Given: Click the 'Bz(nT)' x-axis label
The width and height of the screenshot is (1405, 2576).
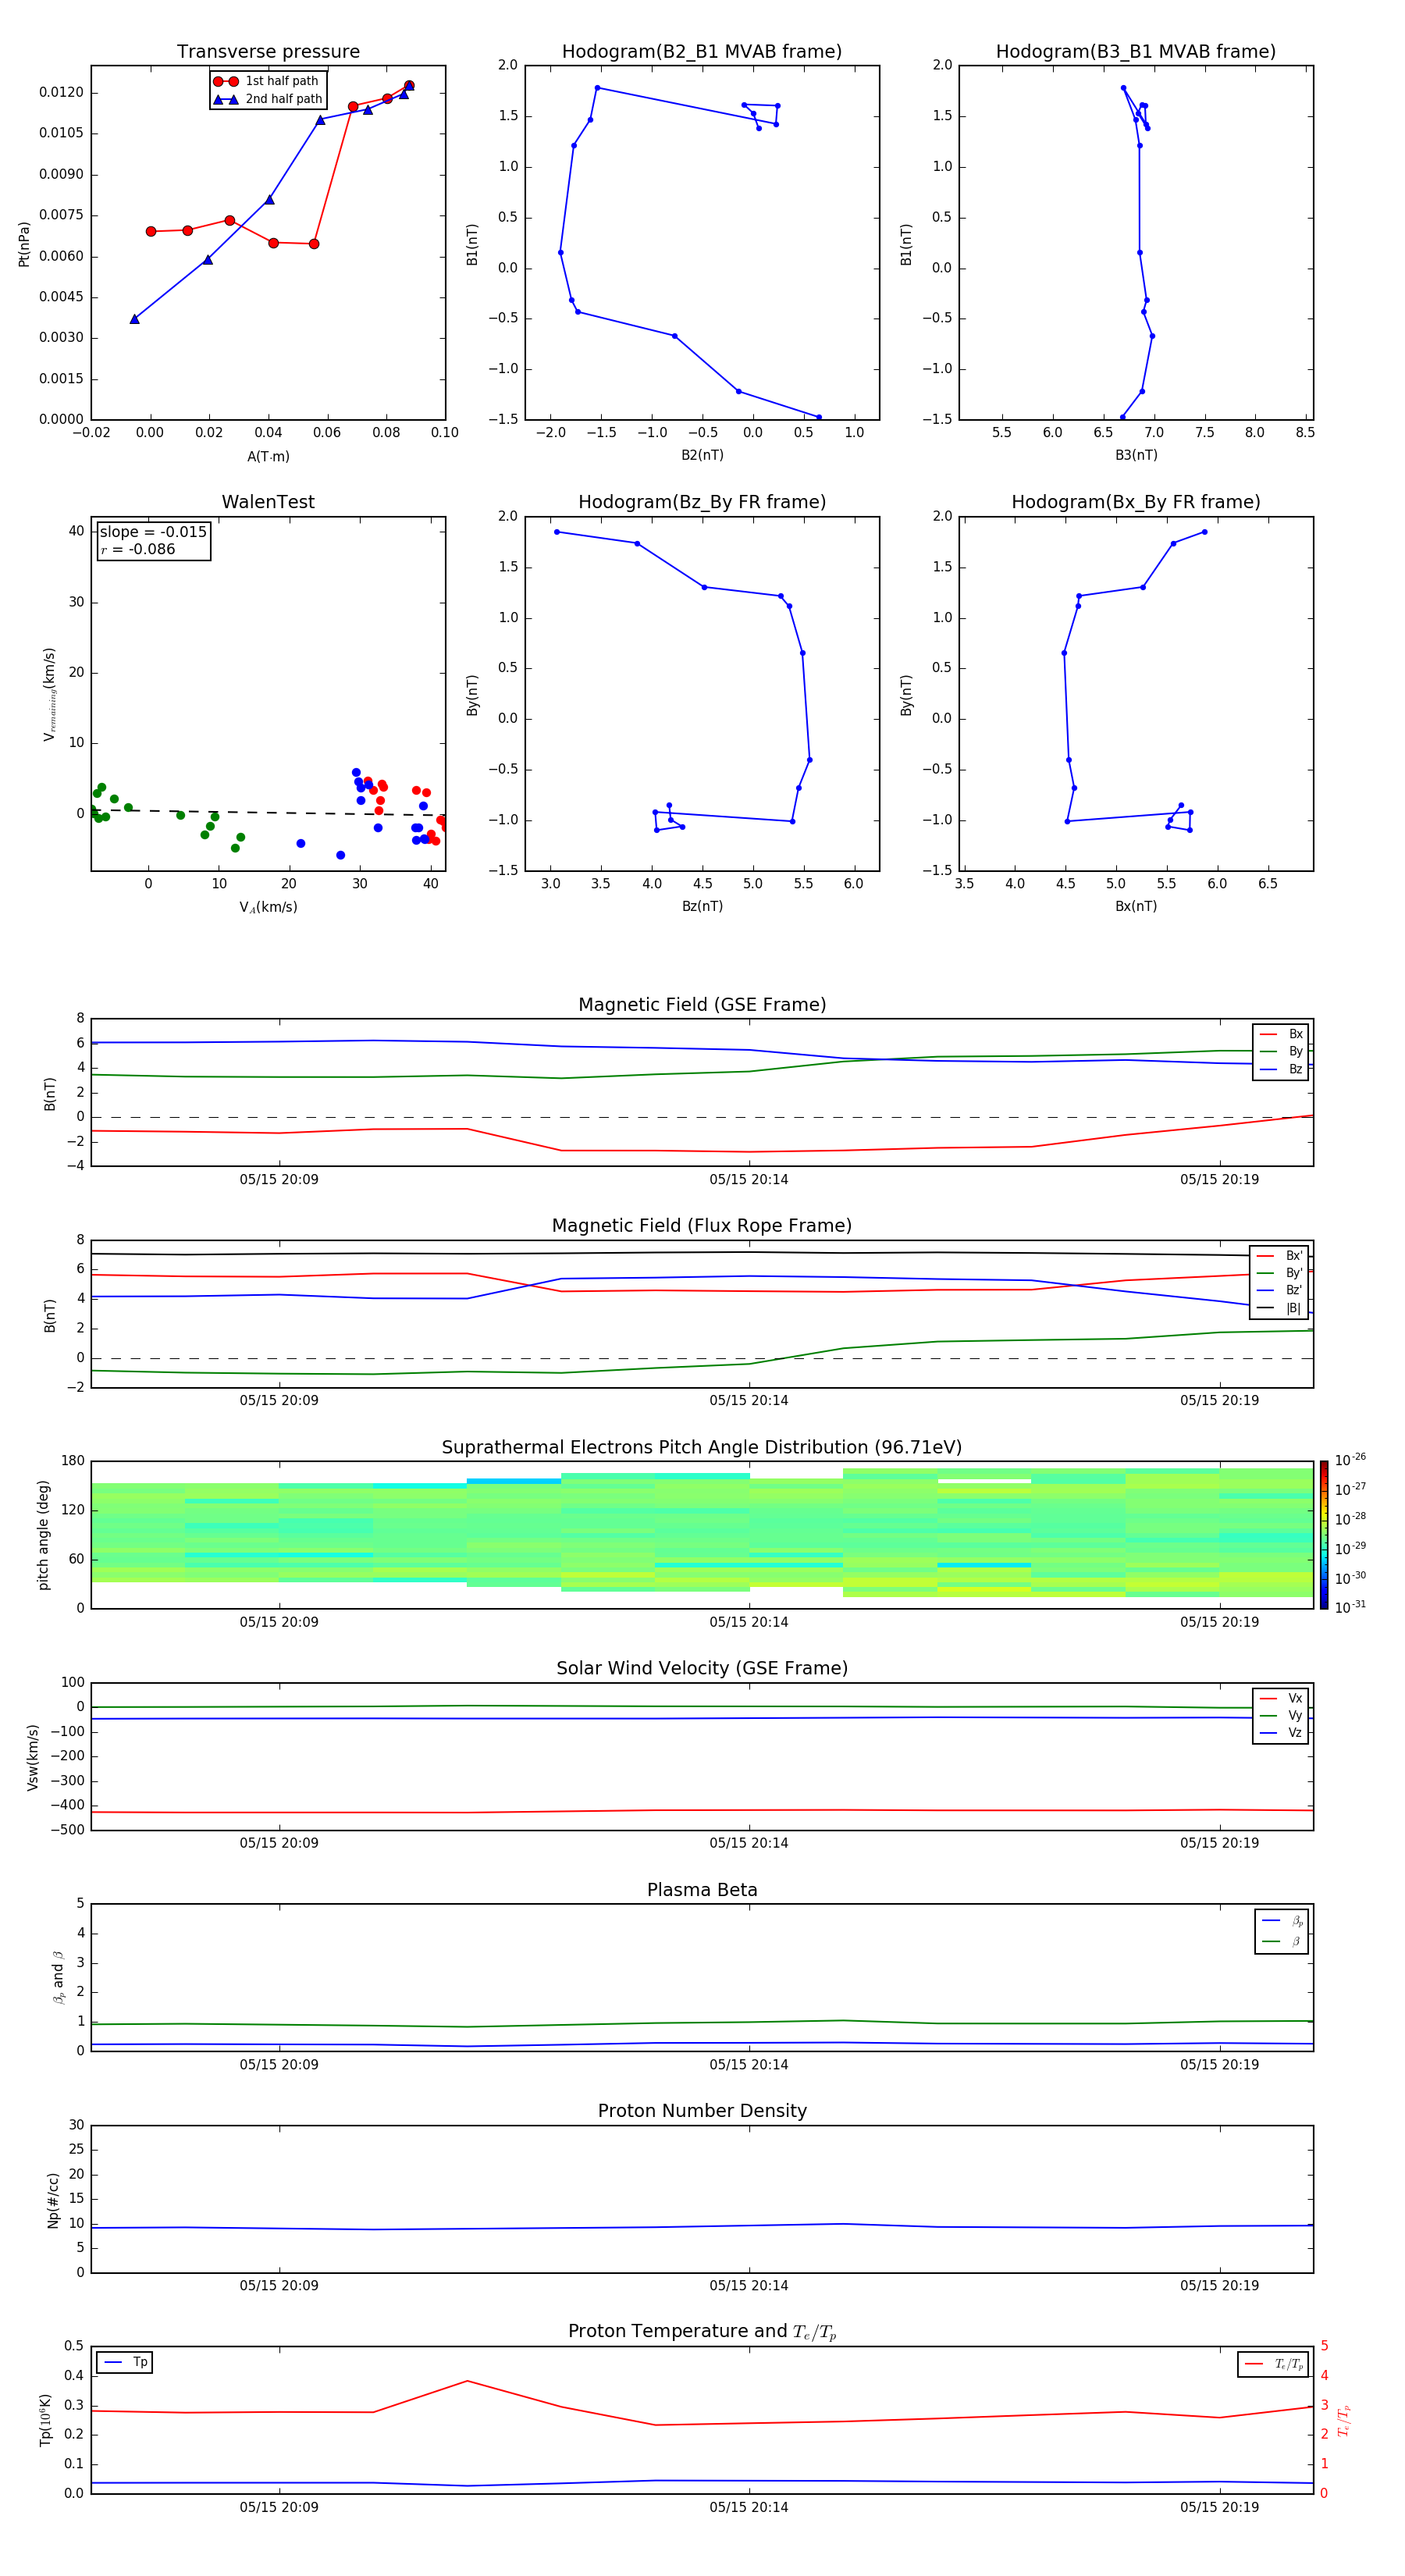Looking at the screenshot, I should click(x=702, y=906).
